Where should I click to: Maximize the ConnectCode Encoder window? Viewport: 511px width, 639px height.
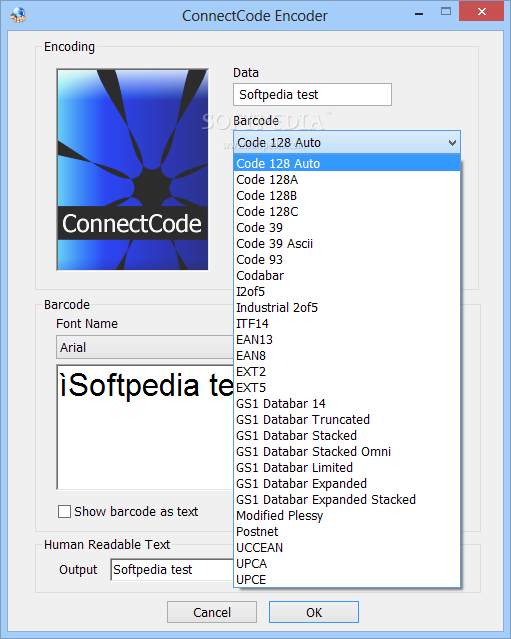[446, 11]
